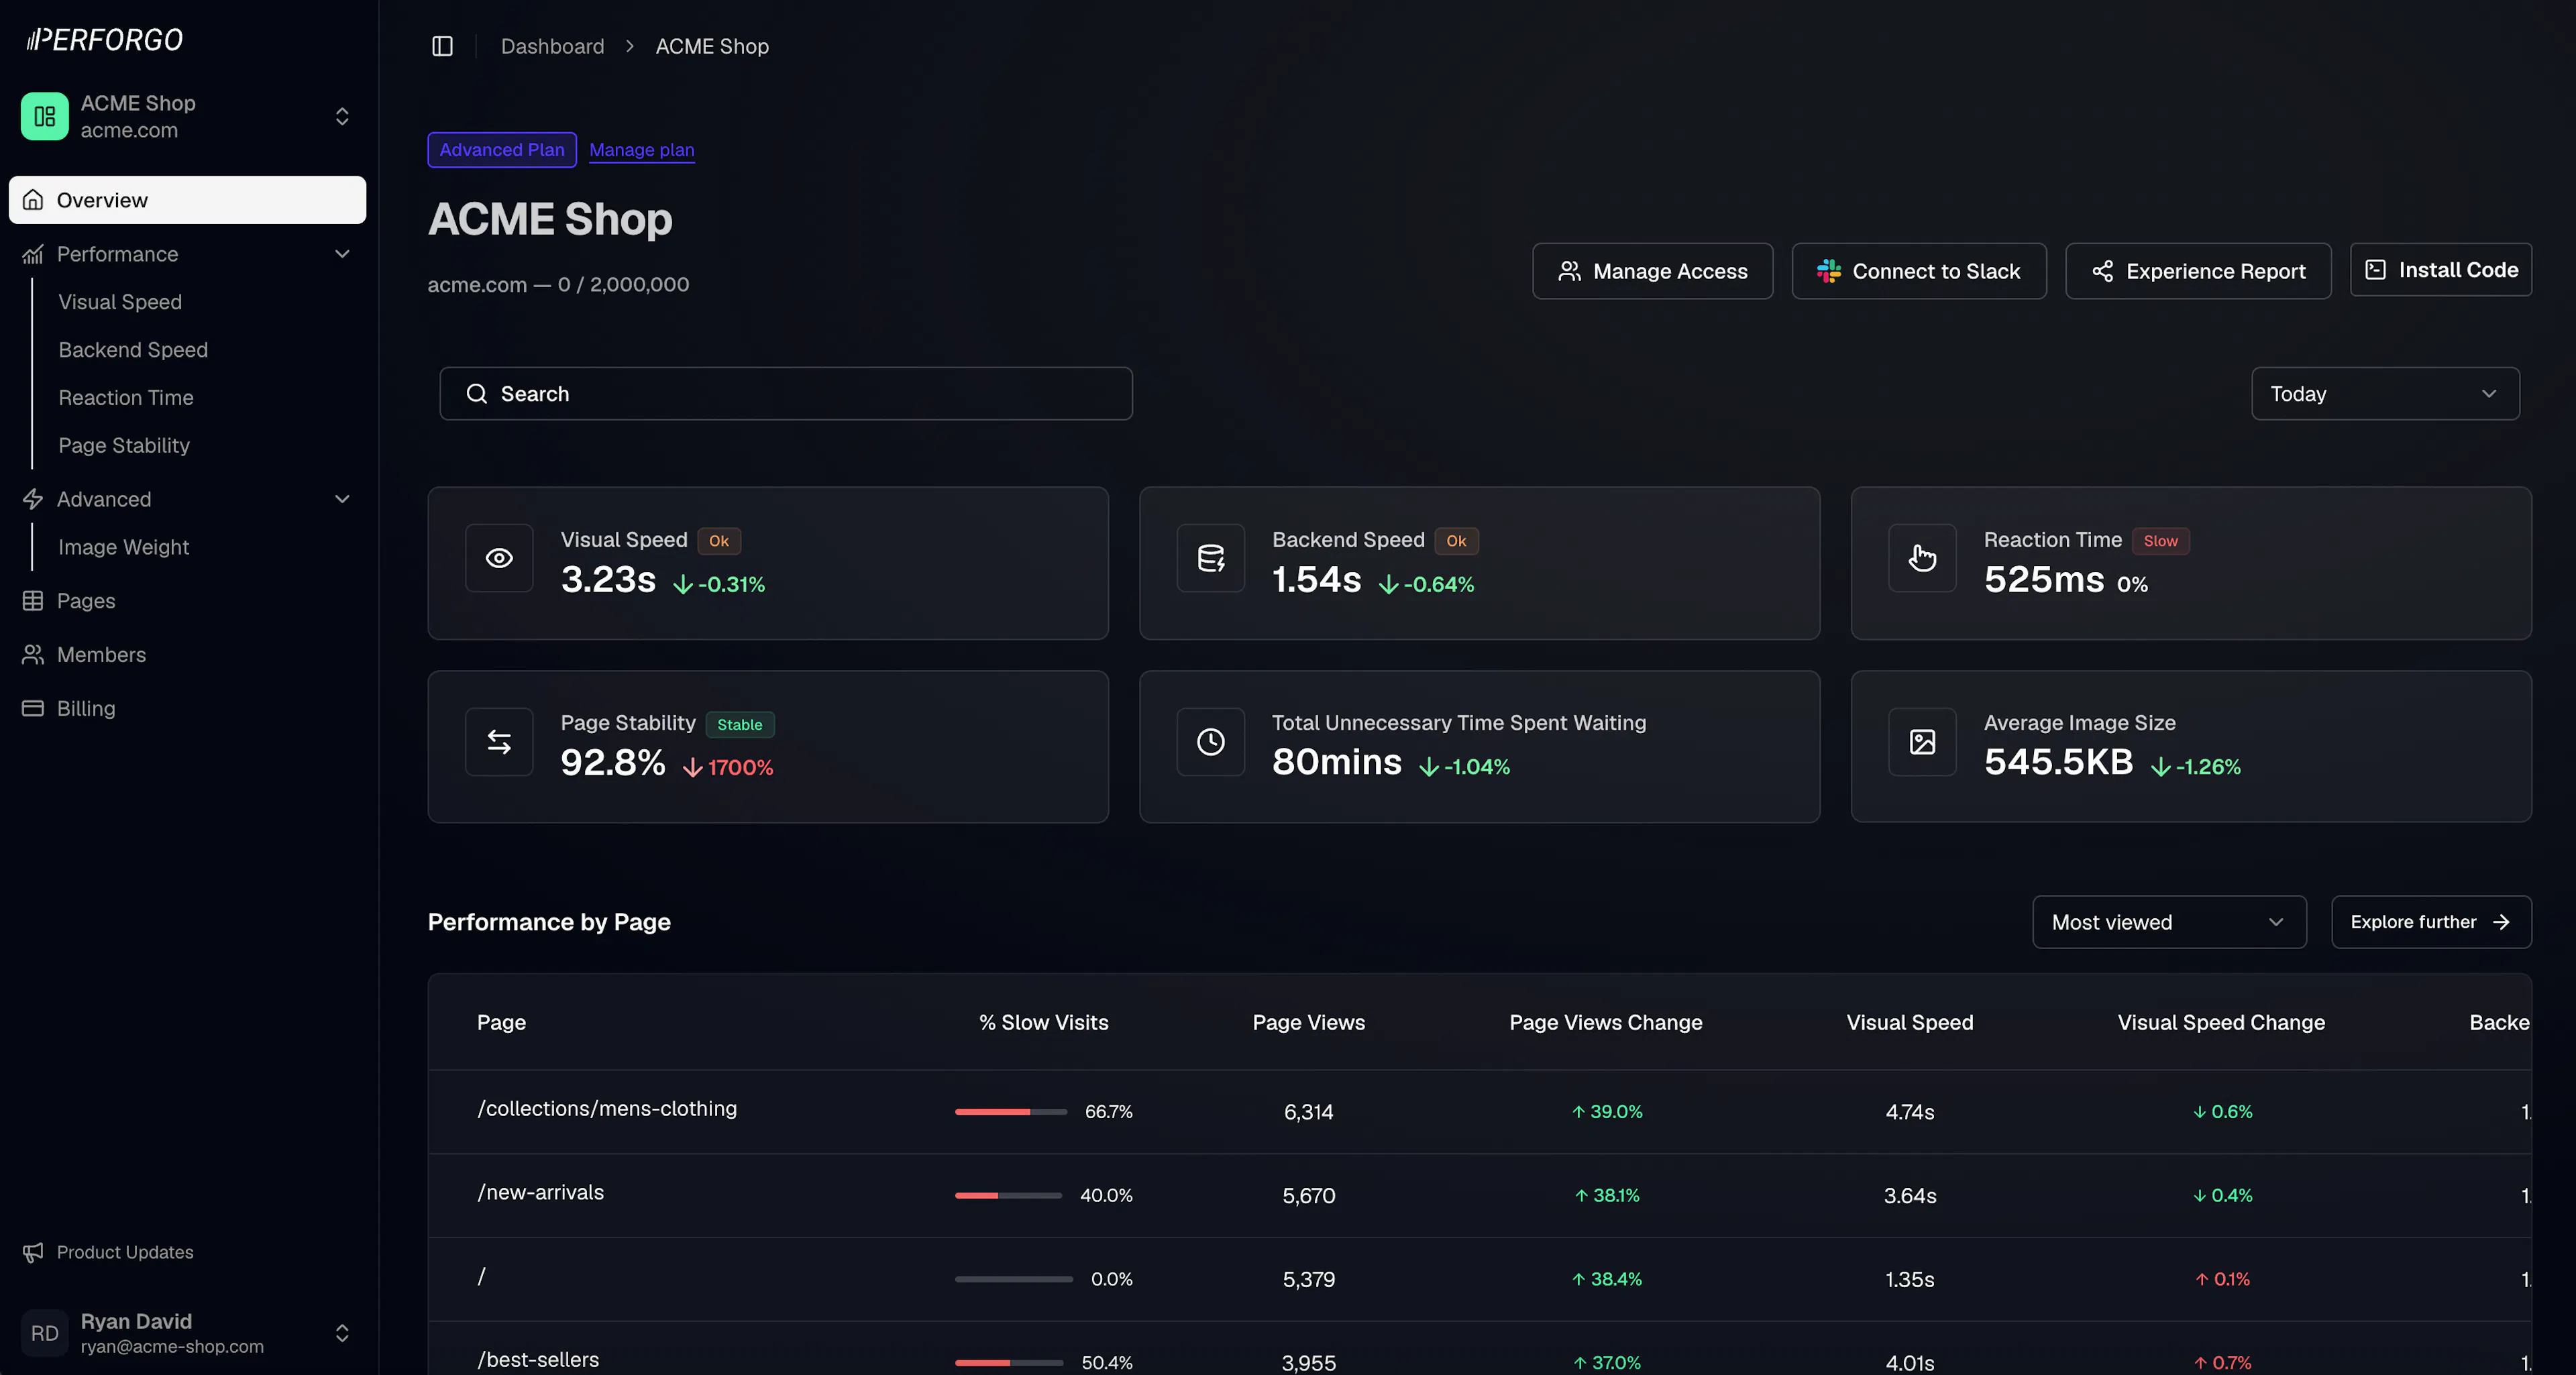Click the RD user avatar

[45, 1333]
